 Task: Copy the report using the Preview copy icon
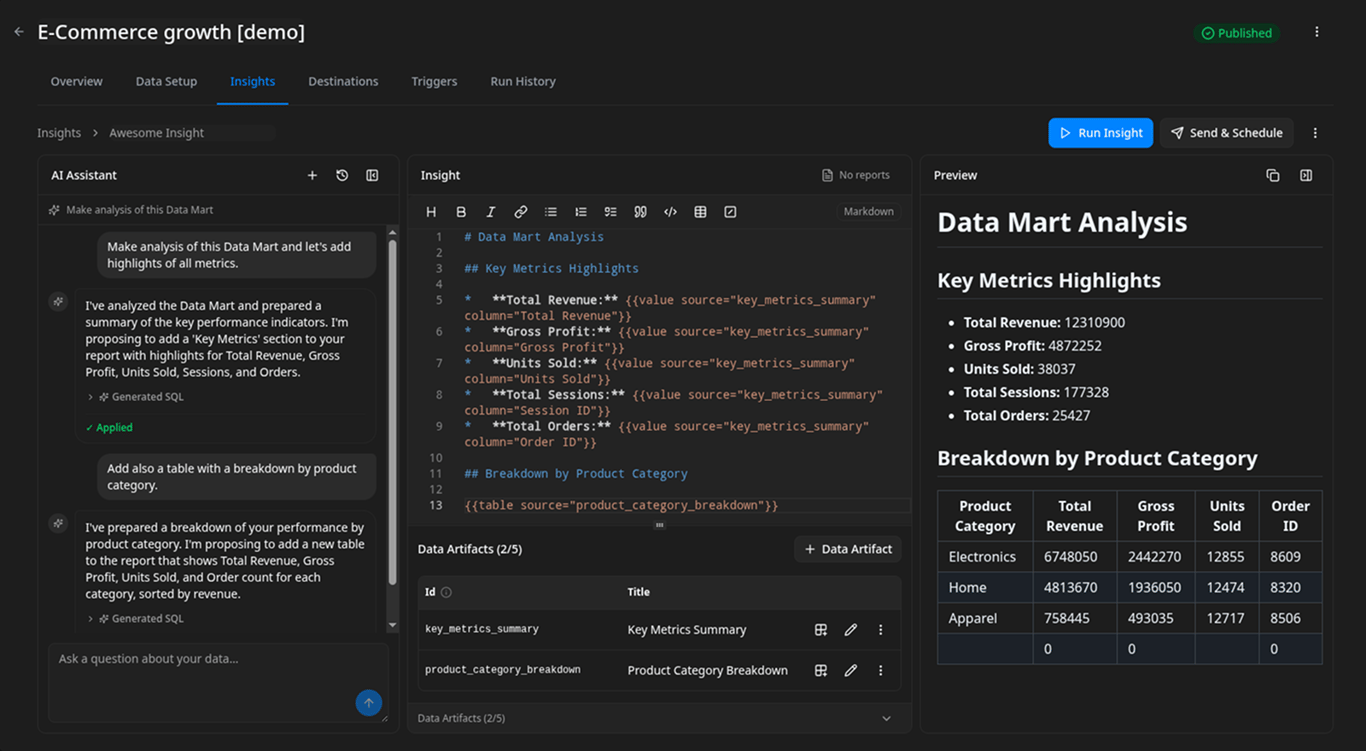[1273, 175]
